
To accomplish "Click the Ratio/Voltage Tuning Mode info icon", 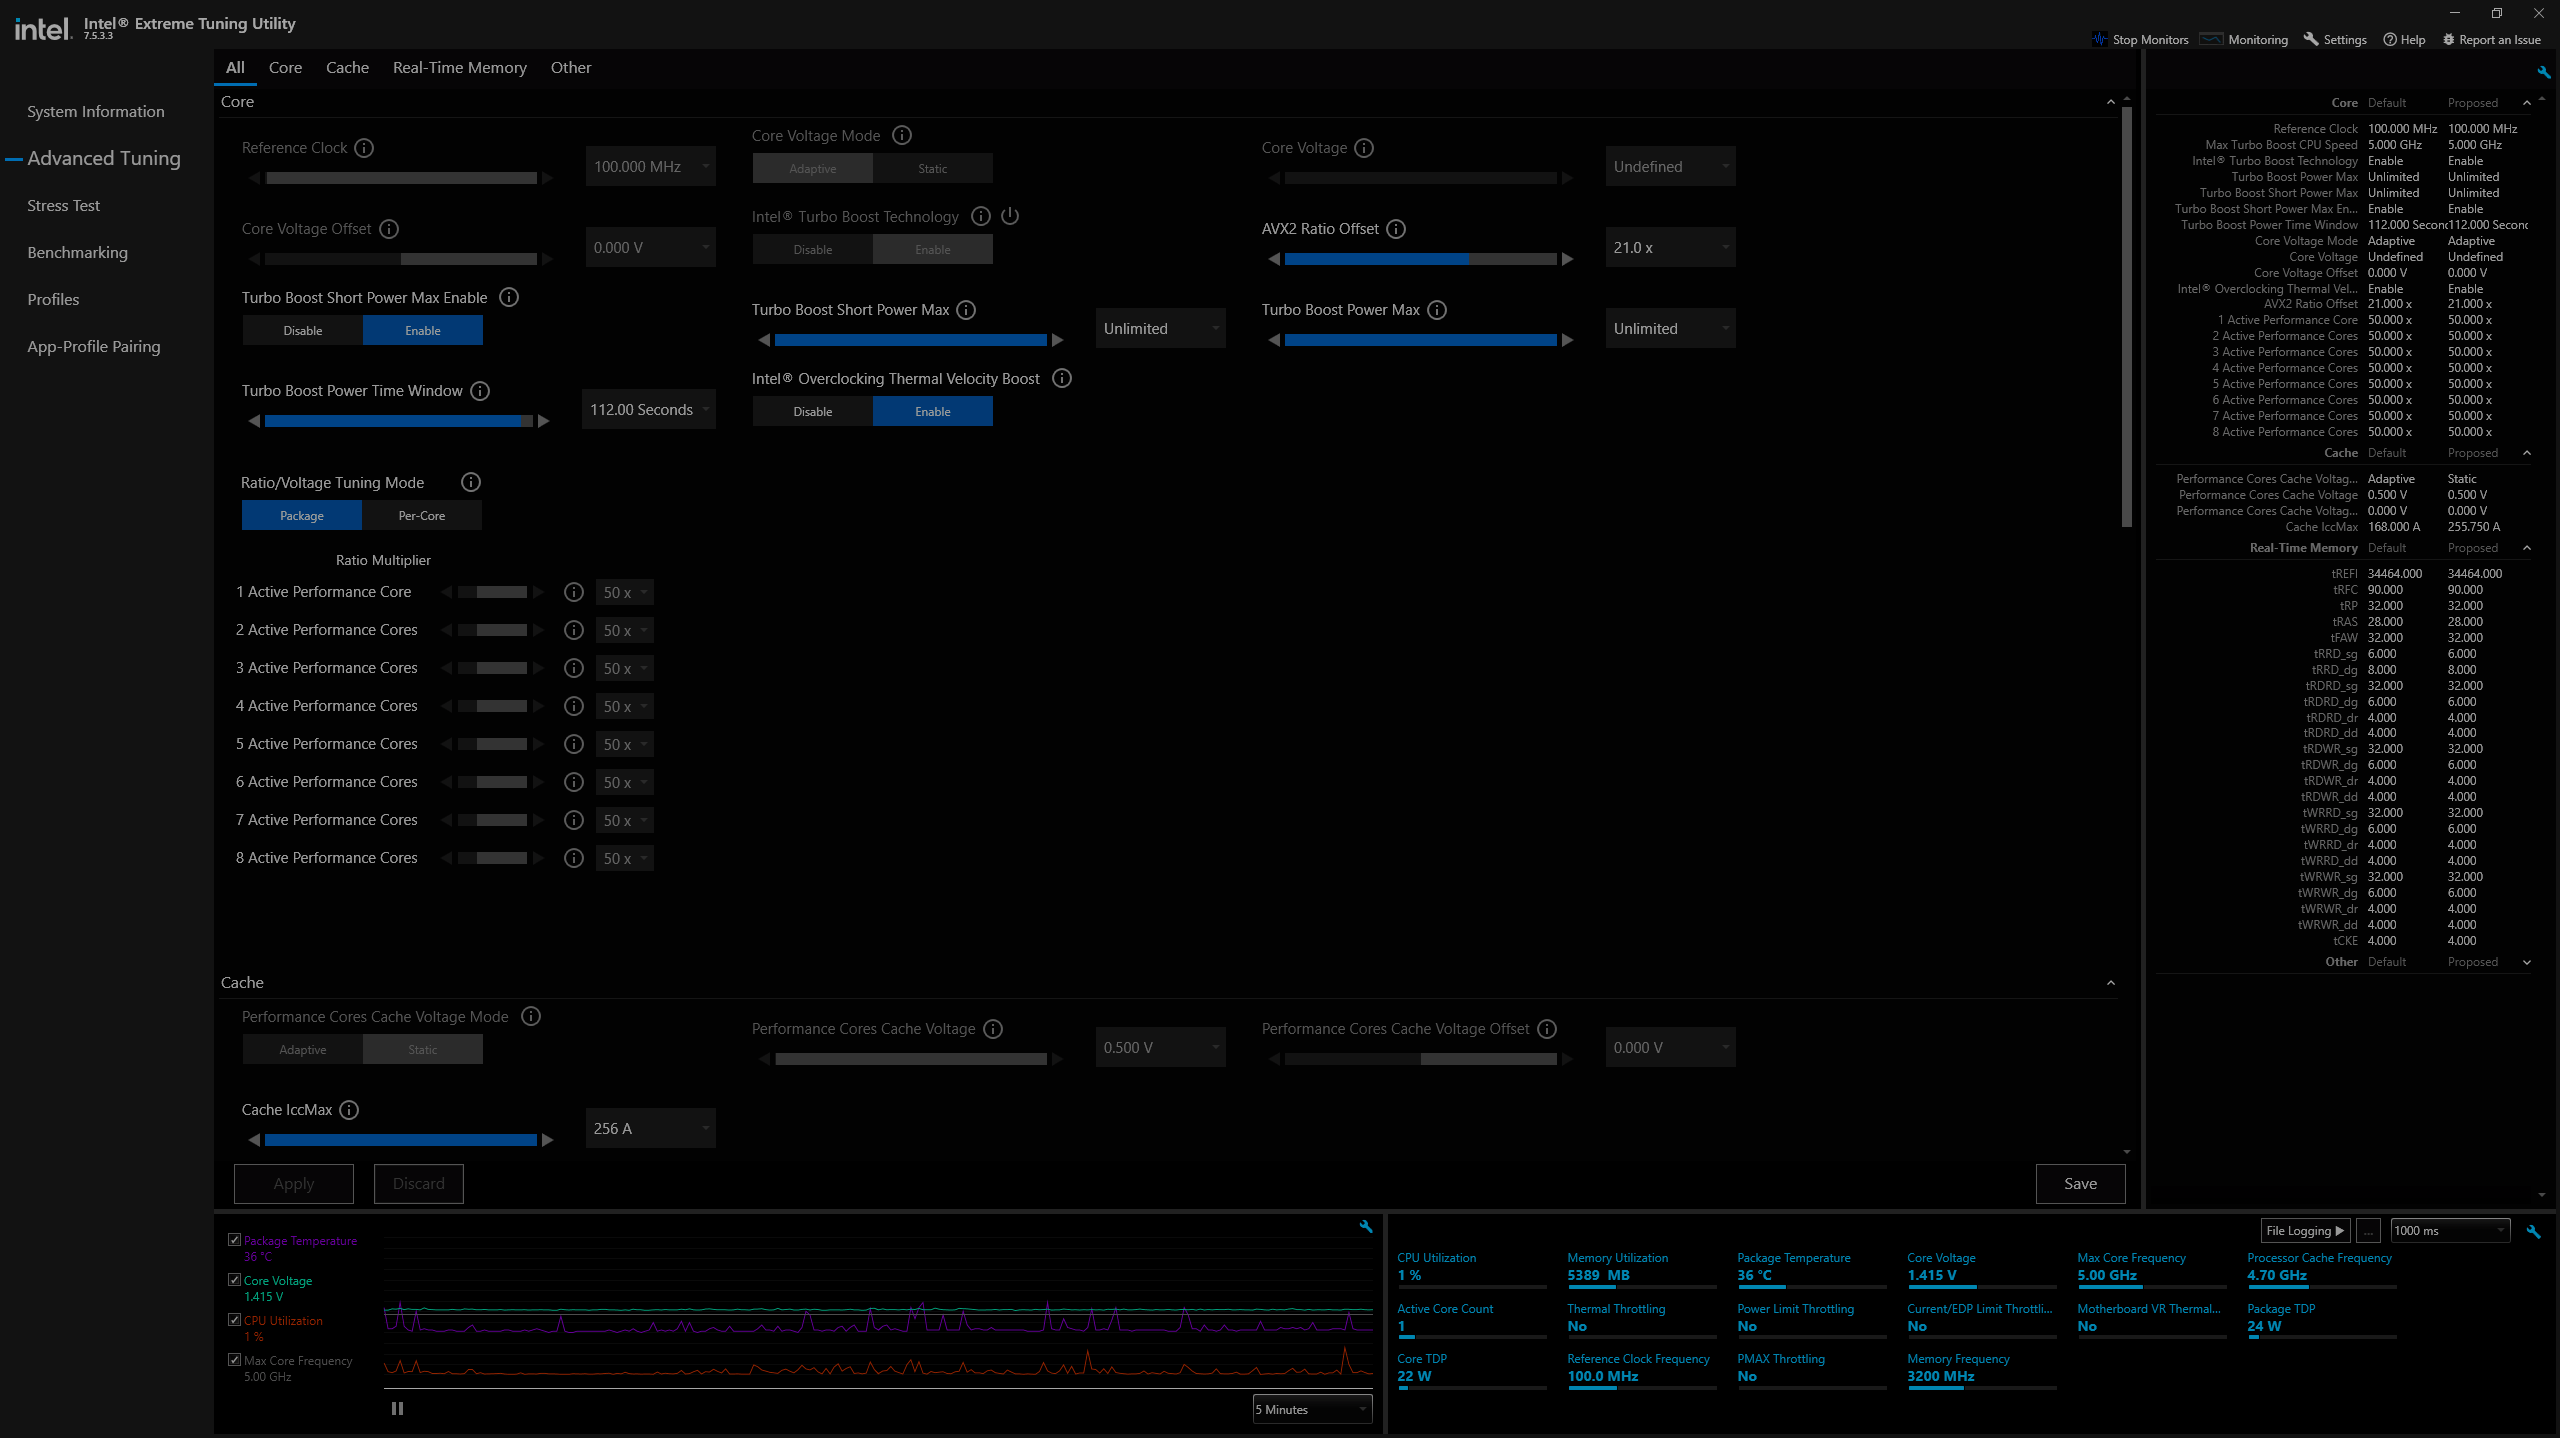I will (x=471, y=482).
